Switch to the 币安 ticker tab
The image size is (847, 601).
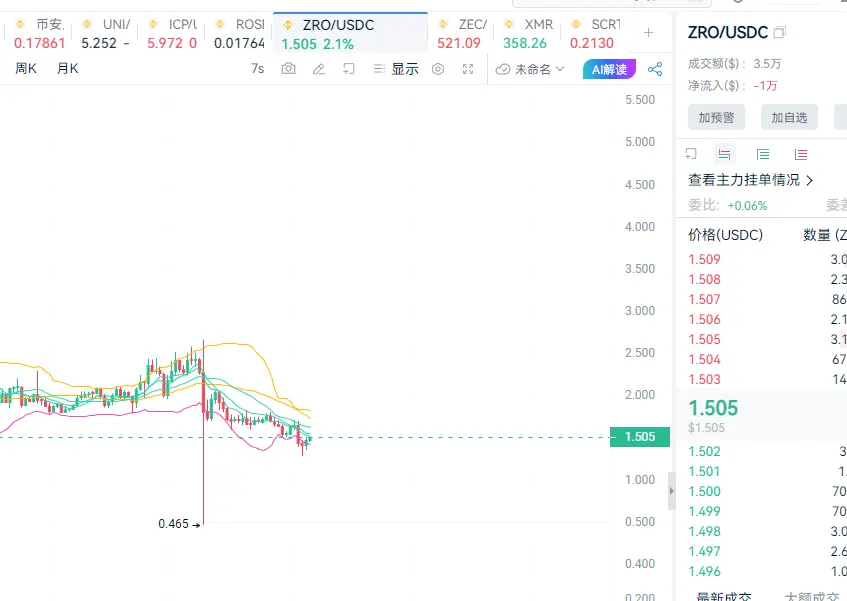pyautogui.click(x=39, y=33)
